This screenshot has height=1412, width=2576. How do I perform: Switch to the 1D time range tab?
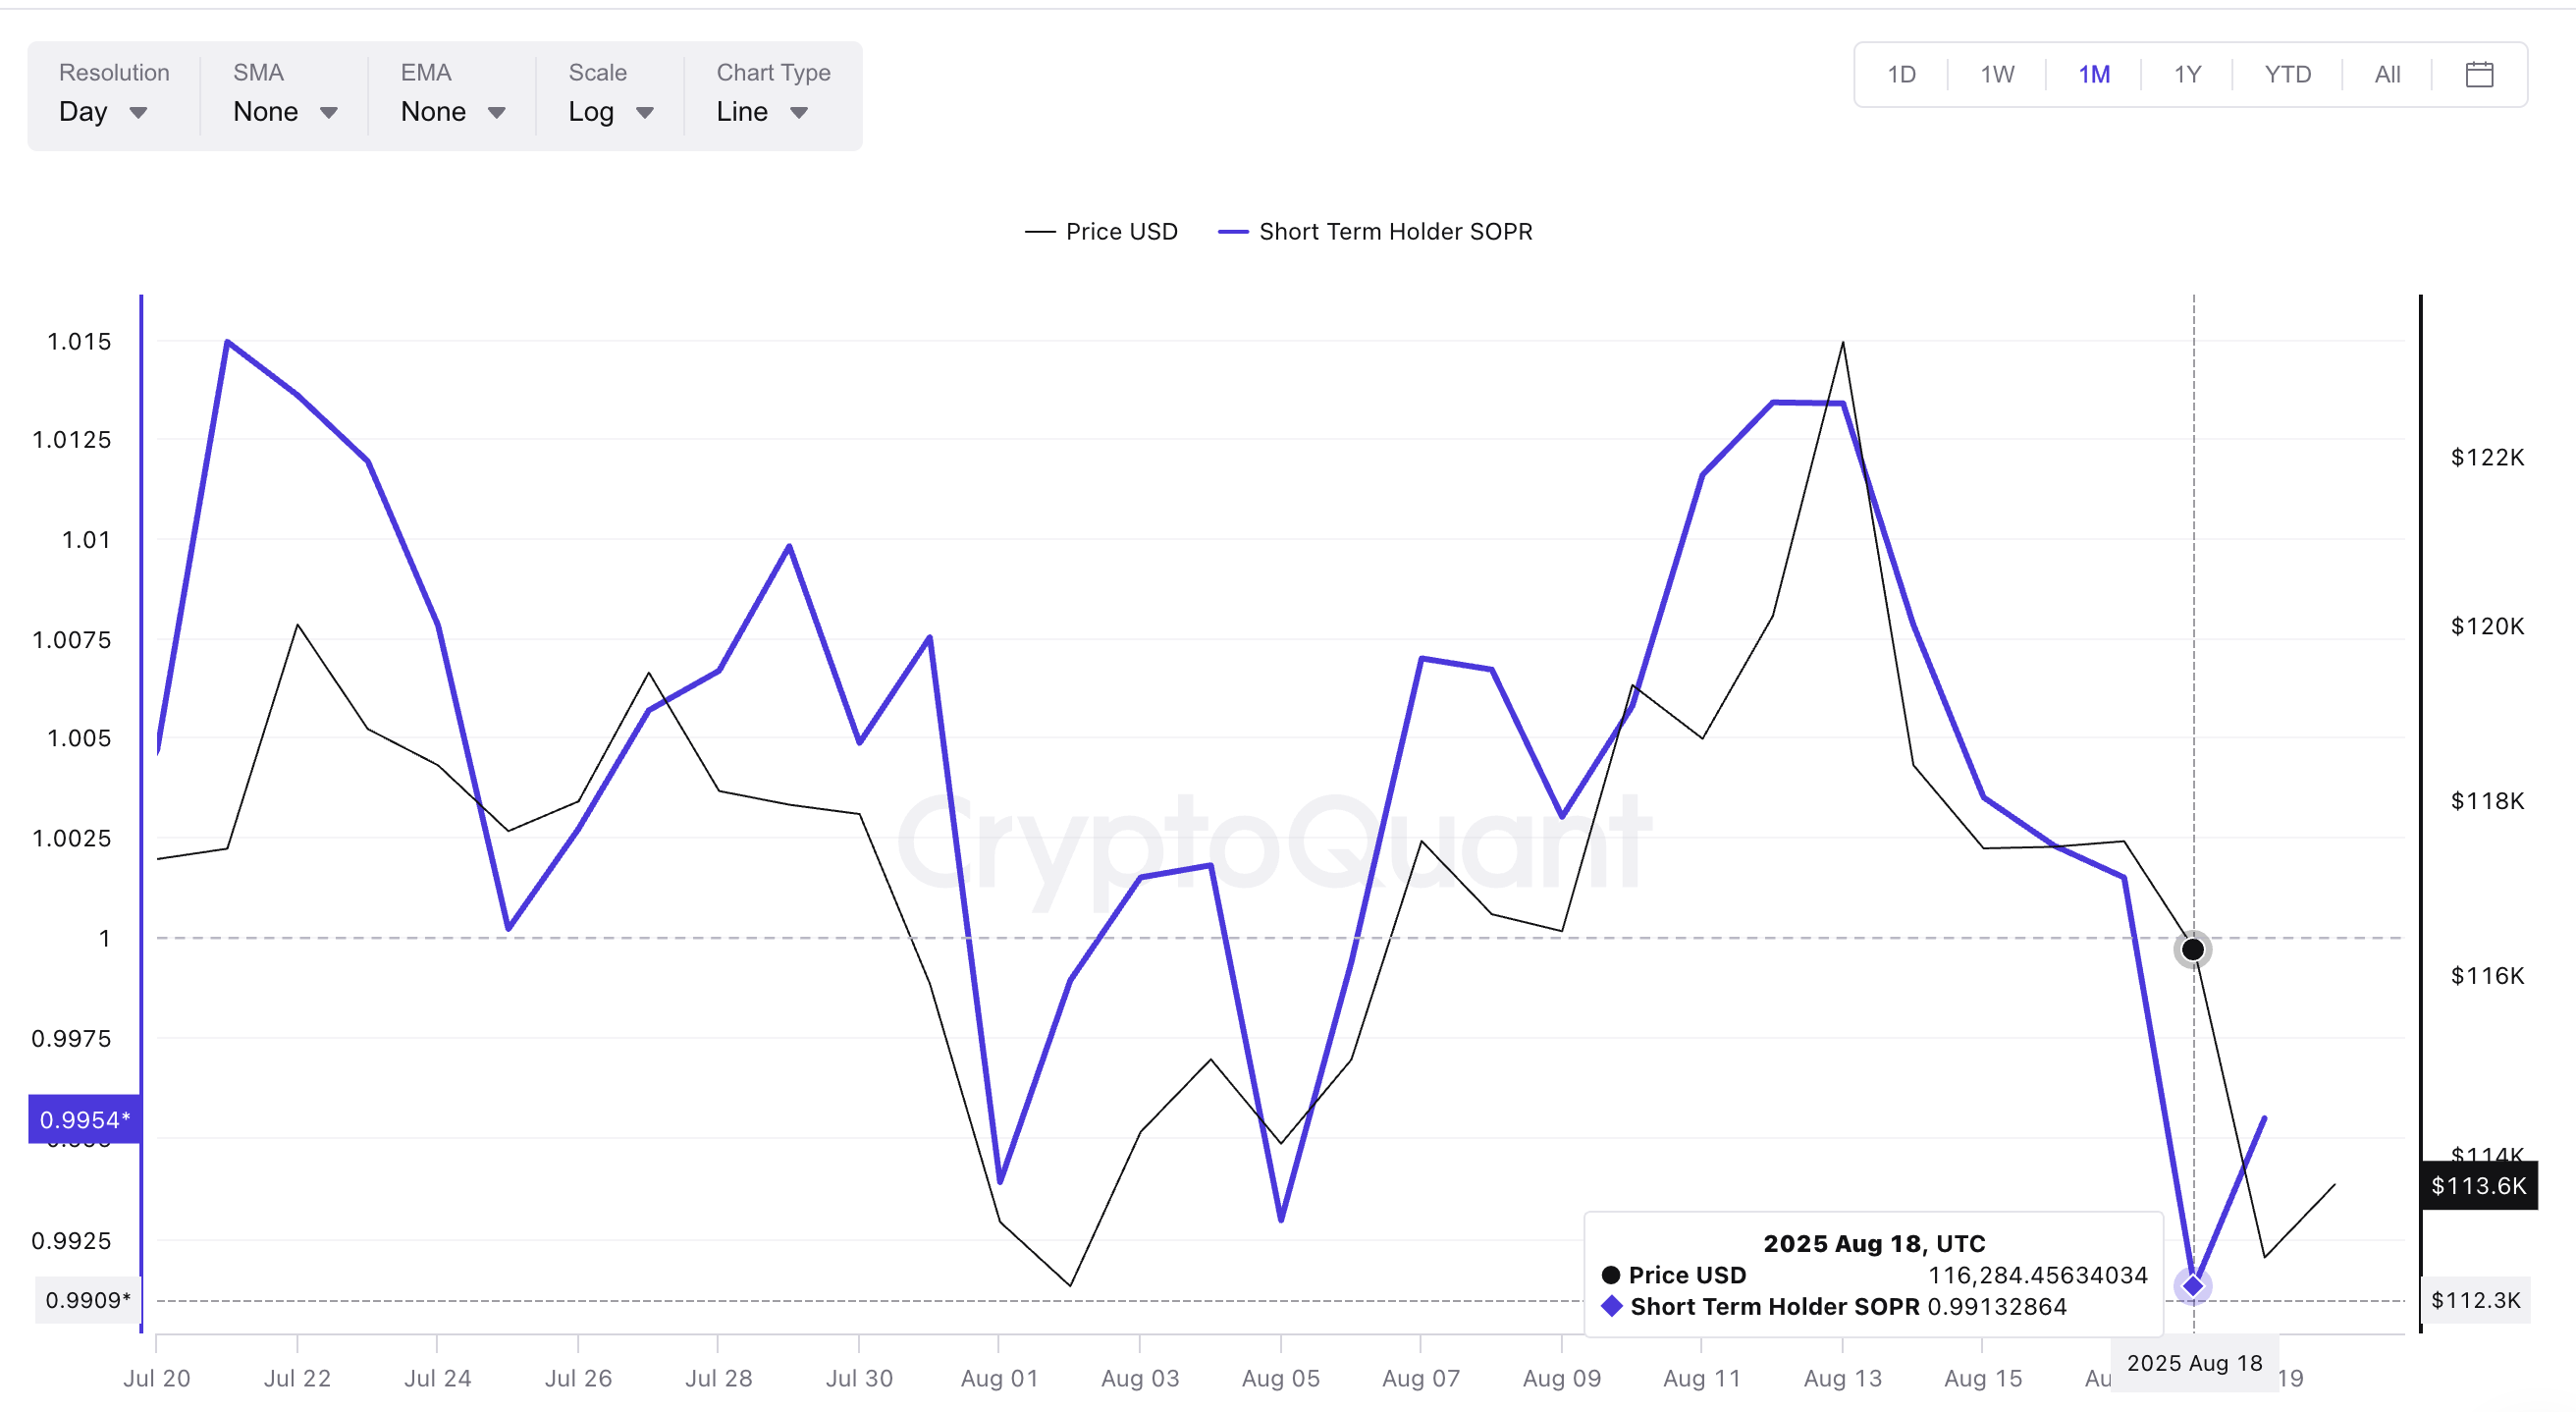tap(1901, 73)
